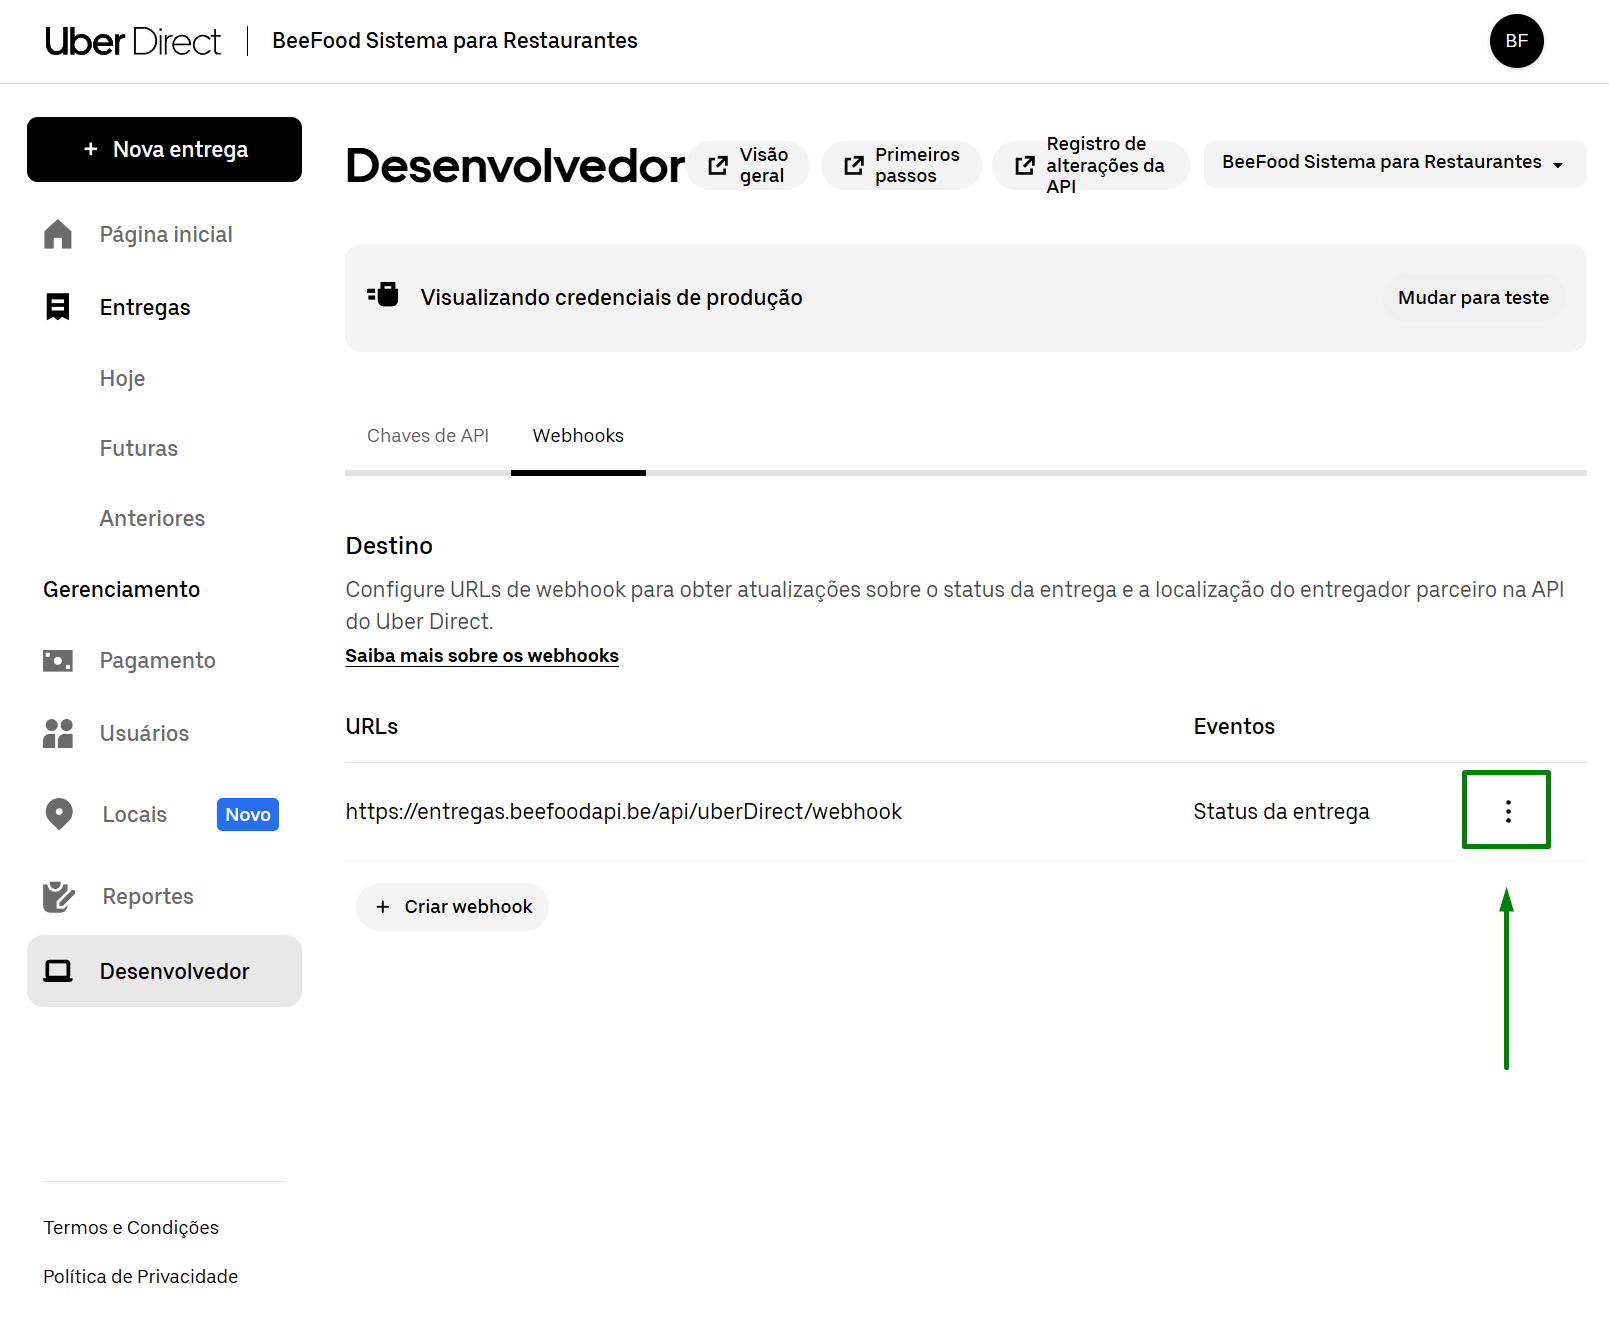Open Termos e Condições link
1609x1341 pixels.
coord(131,1227)
